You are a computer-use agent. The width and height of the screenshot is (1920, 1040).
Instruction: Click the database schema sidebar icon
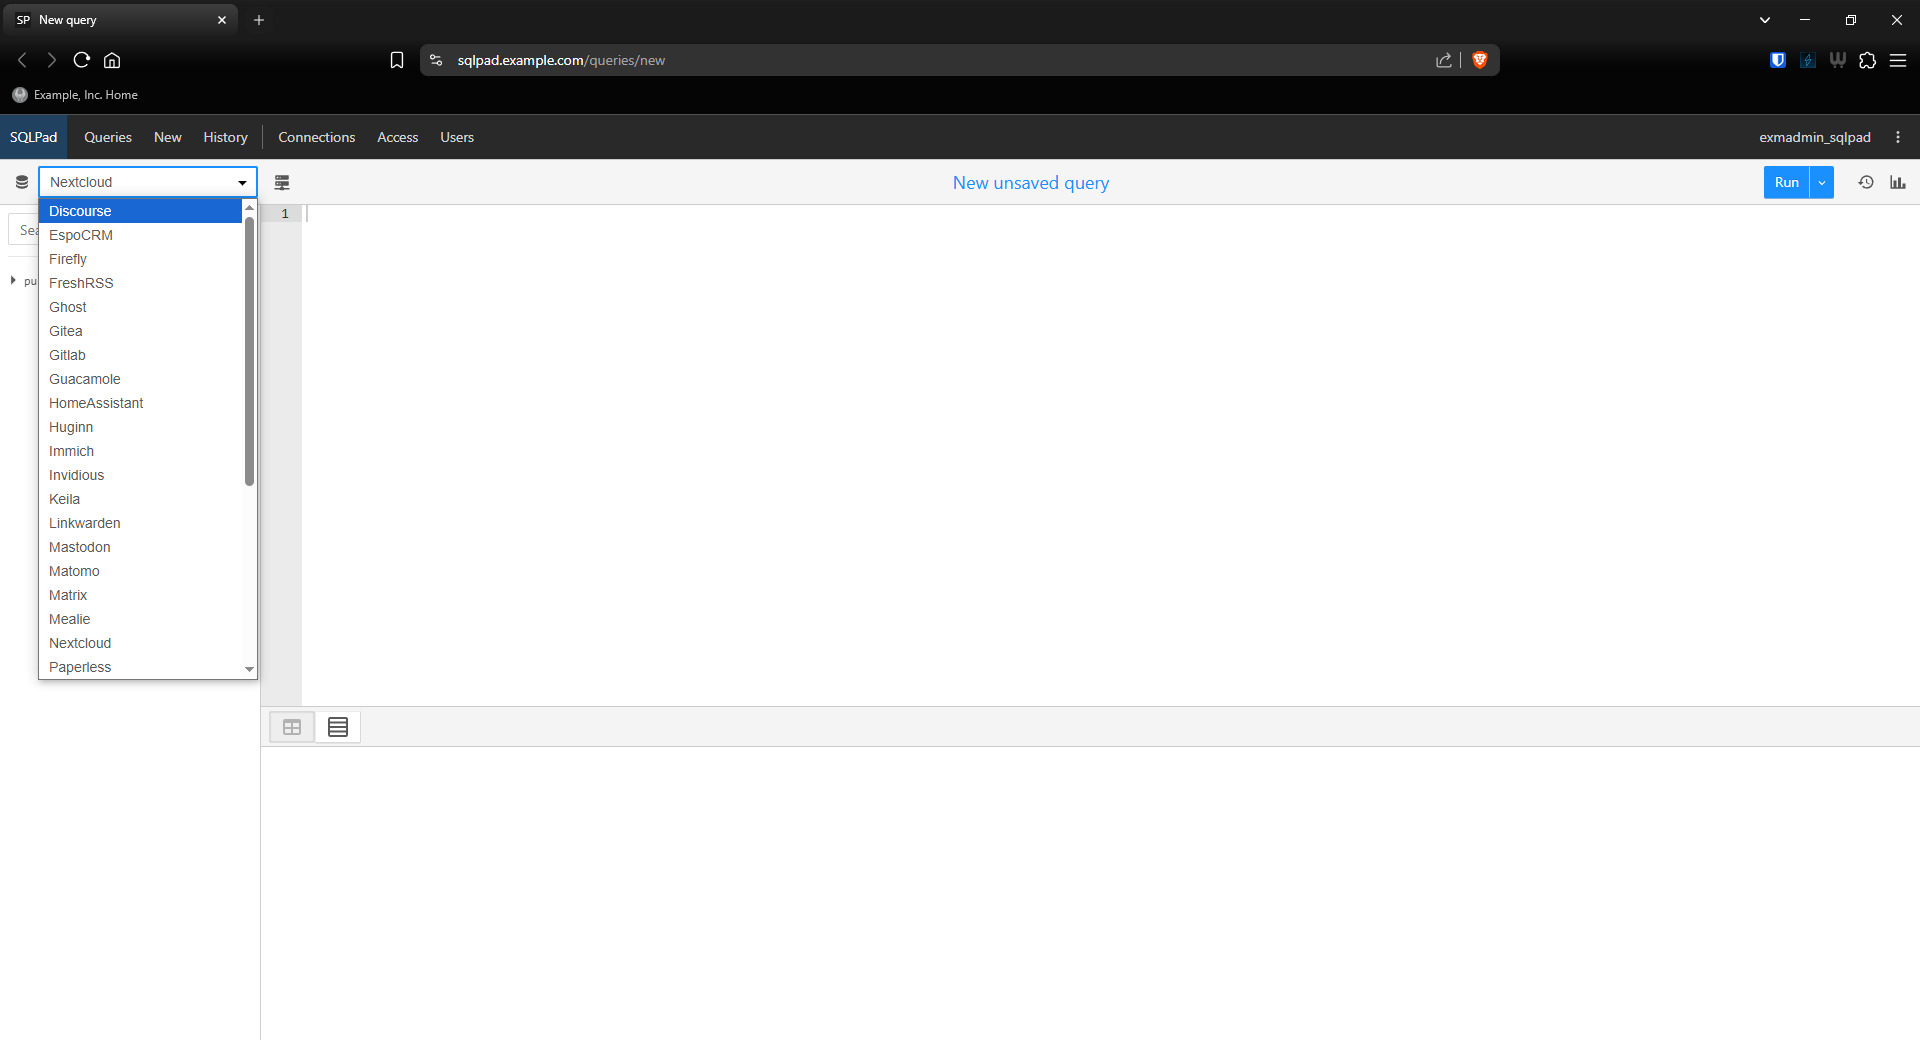[x=21, y=182]
